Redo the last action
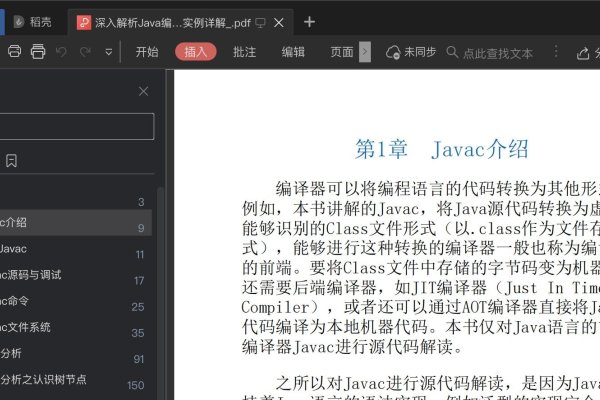 coord(85,52)
